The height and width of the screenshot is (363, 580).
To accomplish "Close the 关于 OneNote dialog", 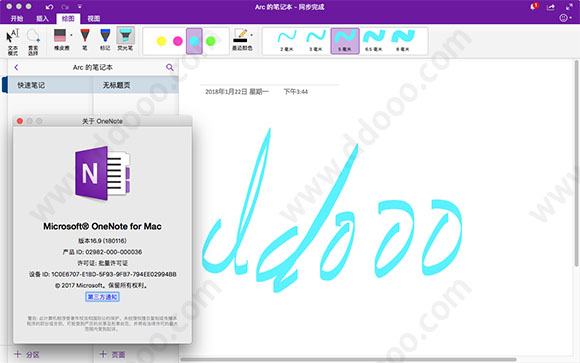I will [x=20, y=121].
